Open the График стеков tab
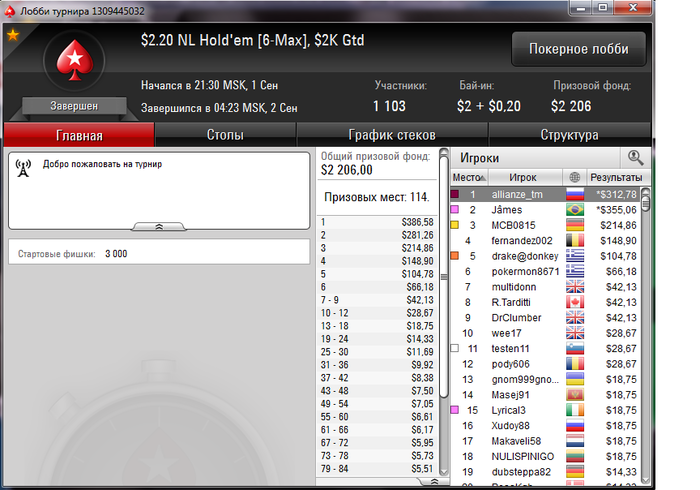Screen dimensions: 700x490 pos(392,135)
